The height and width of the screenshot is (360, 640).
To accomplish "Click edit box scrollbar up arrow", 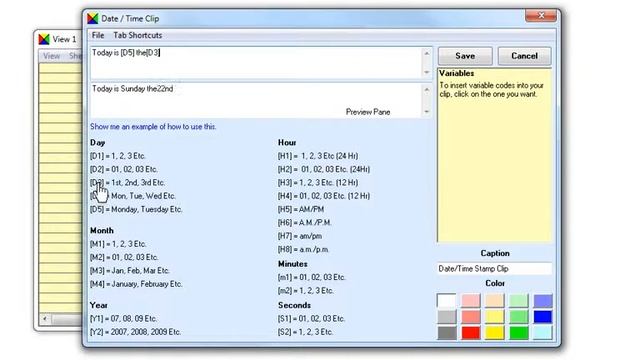I will tap(427, 53).
